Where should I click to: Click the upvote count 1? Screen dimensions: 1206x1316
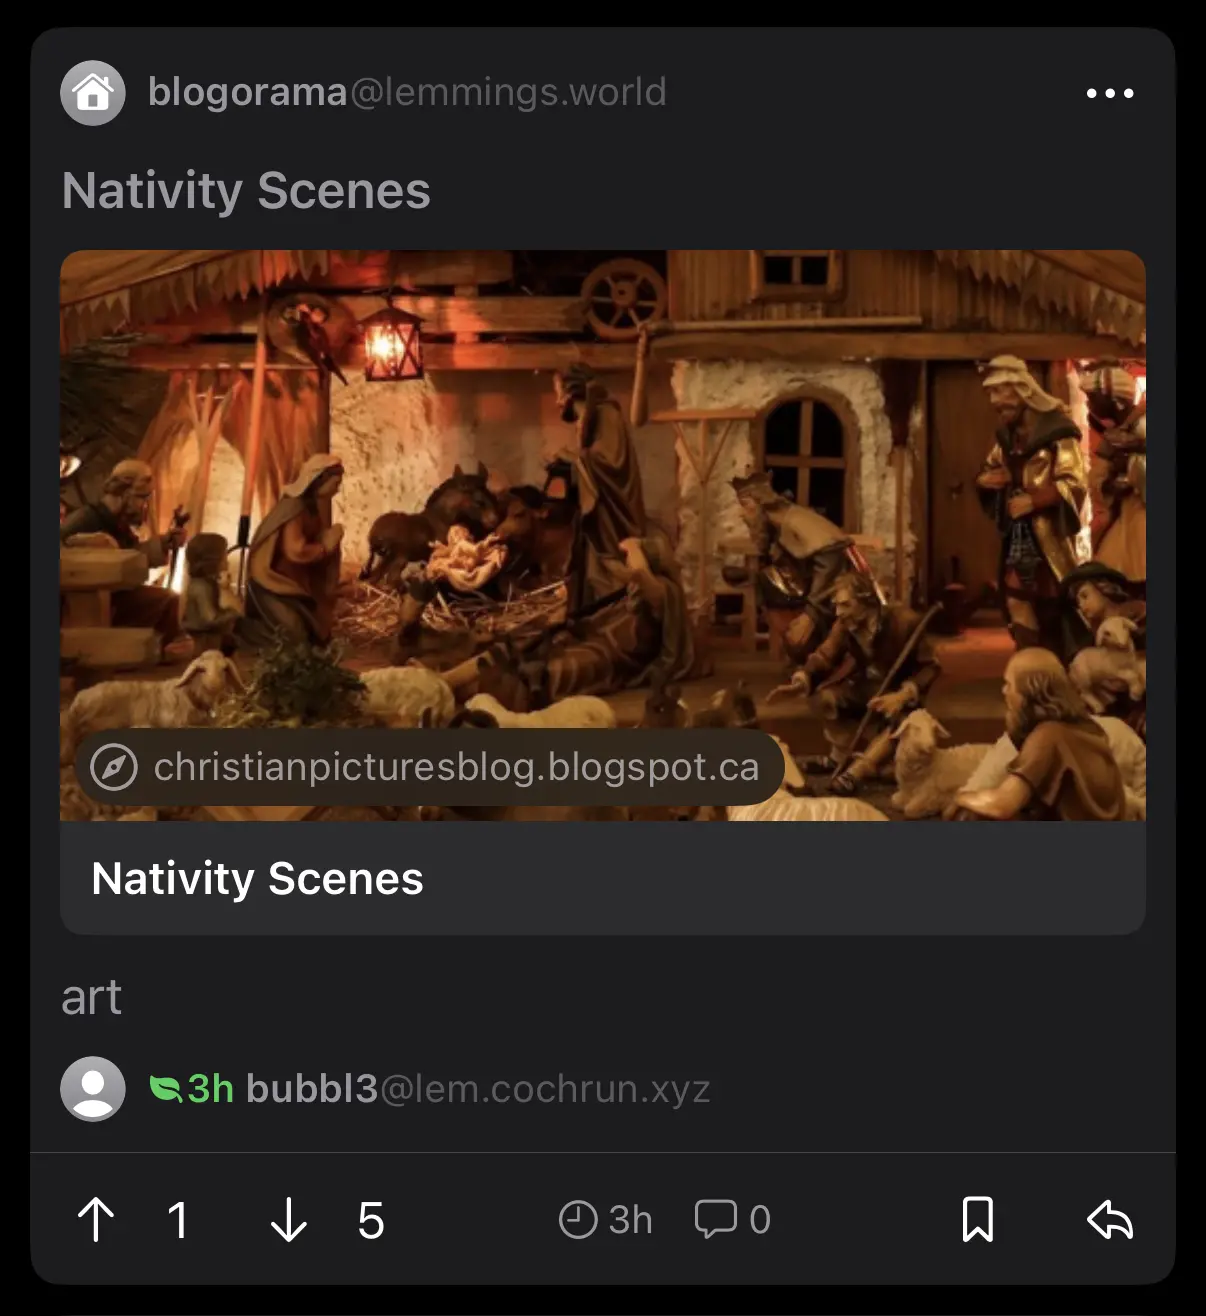coord(178,1220)
